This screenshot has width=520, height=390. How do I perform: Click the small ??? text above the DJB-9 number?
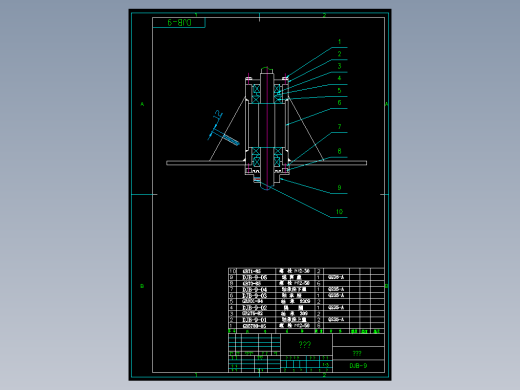357,353
